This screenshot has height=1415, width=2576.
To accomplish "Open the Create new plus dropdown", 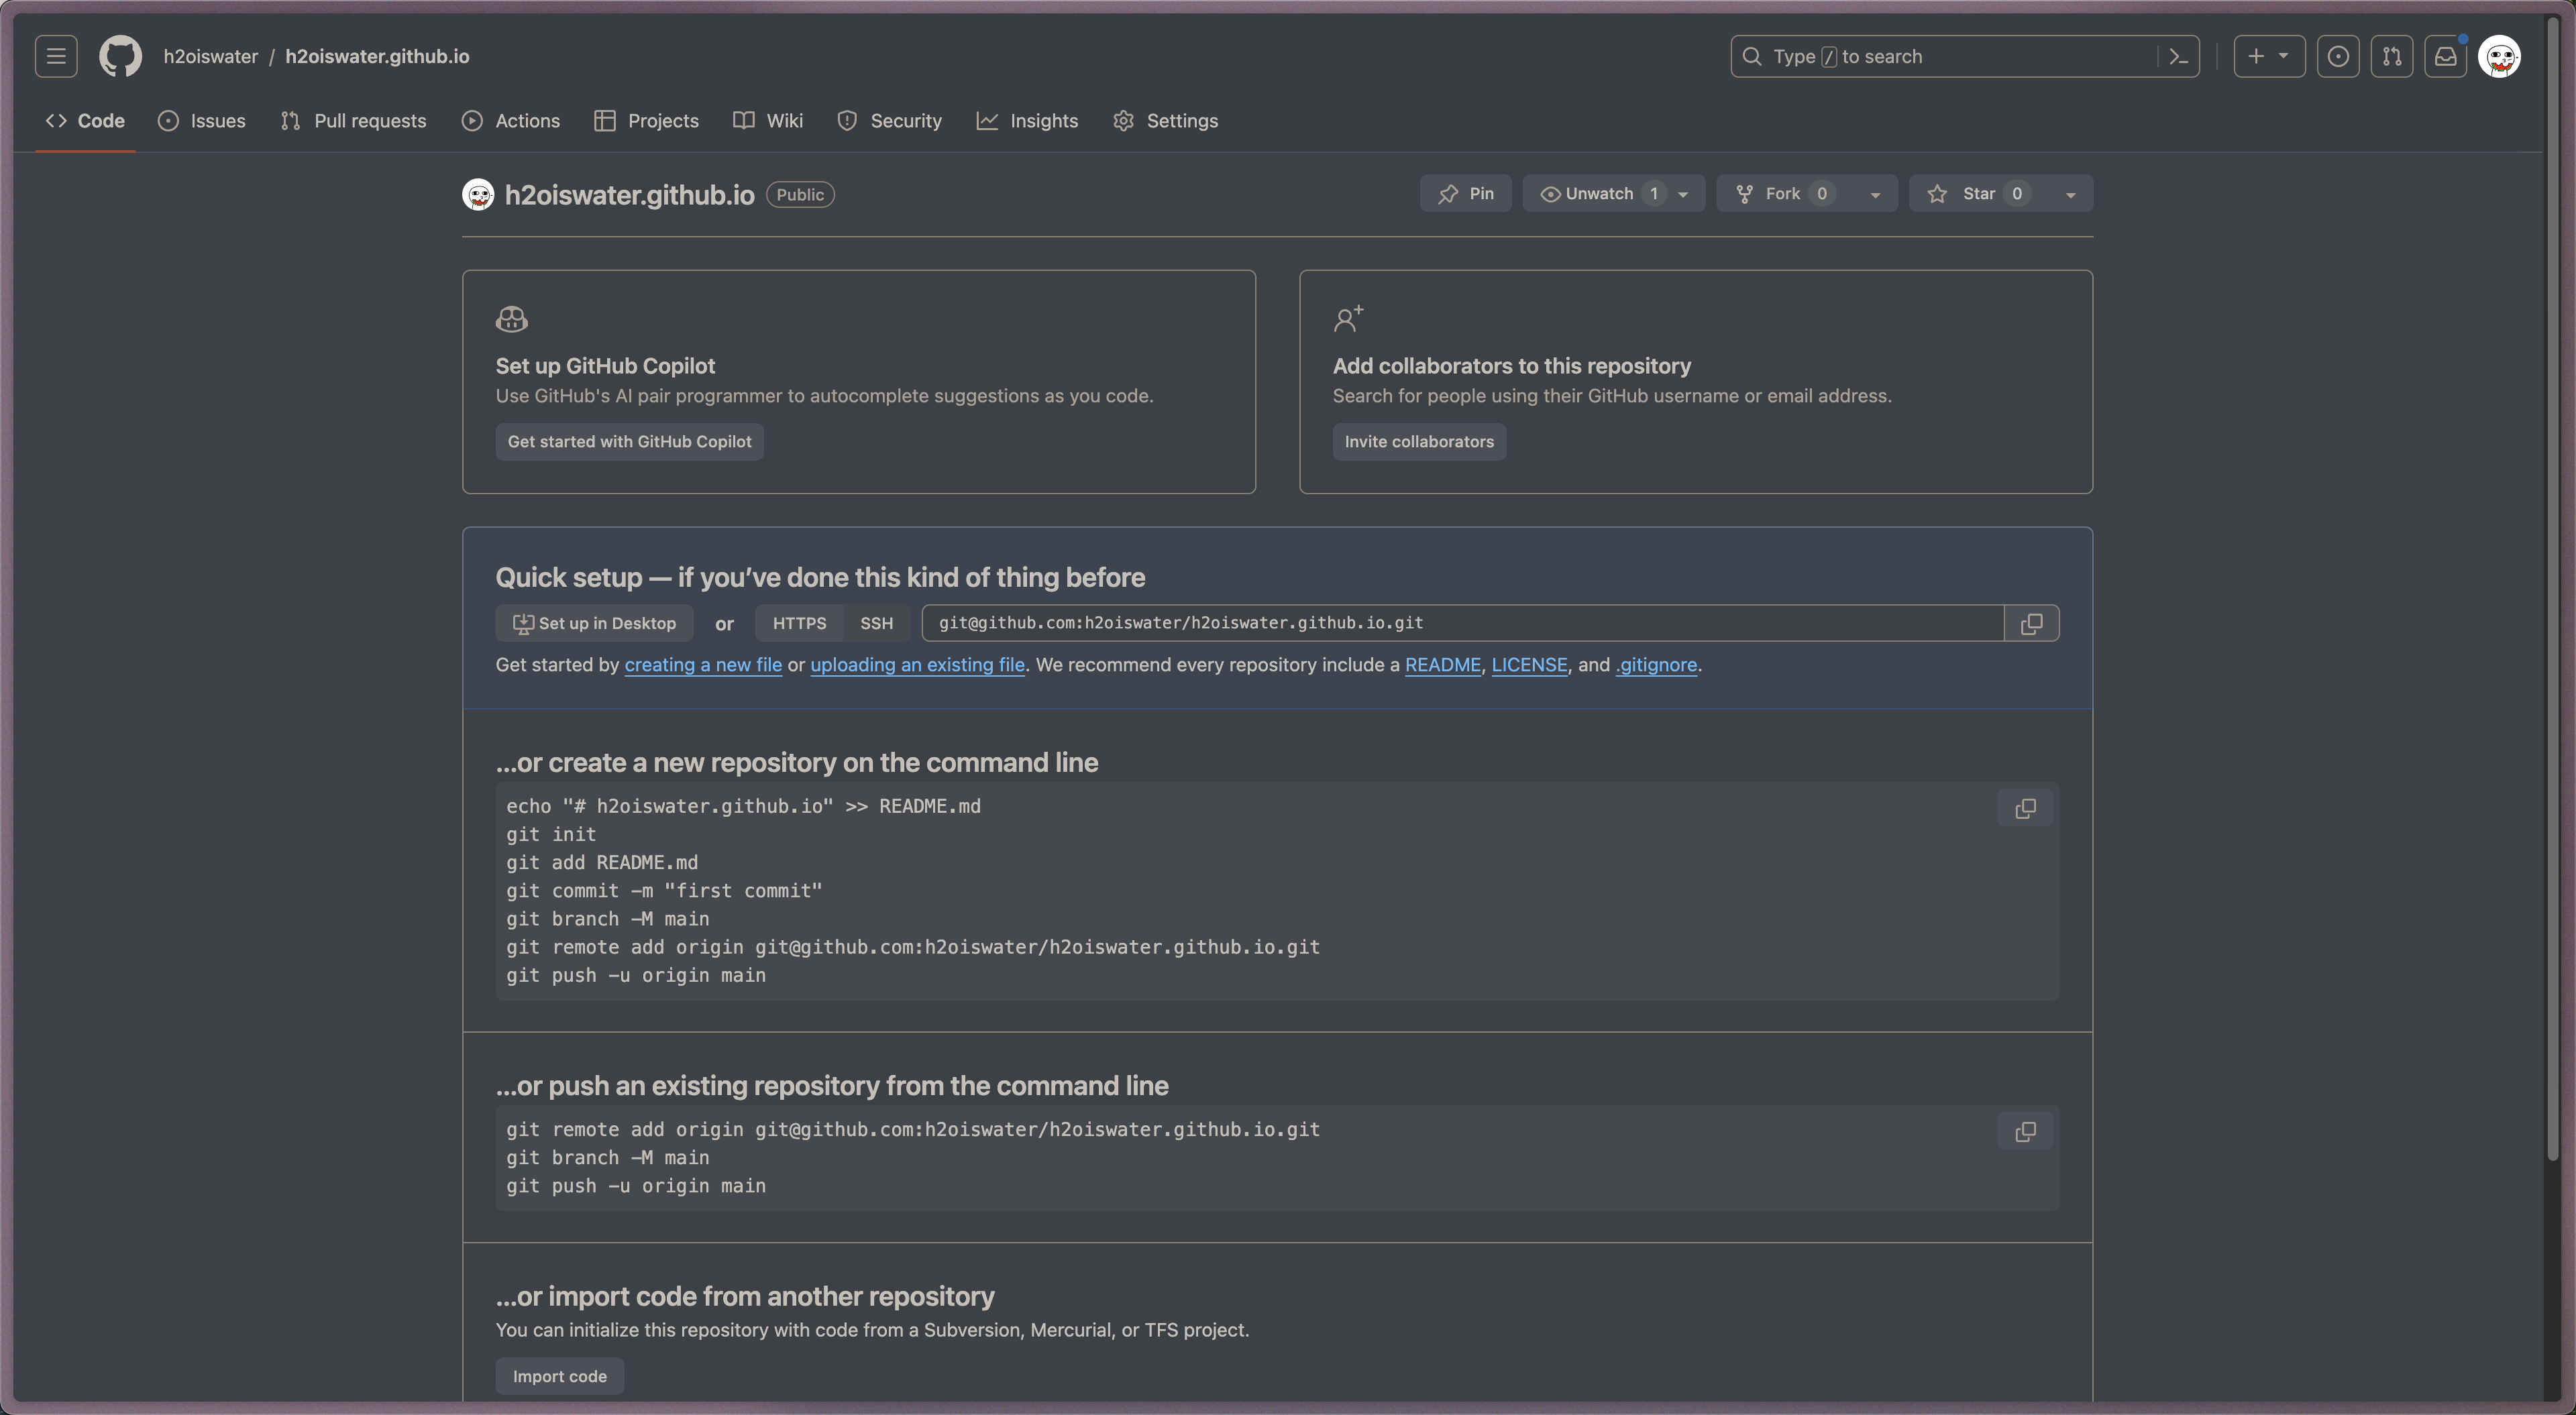I will (2269, 56).
